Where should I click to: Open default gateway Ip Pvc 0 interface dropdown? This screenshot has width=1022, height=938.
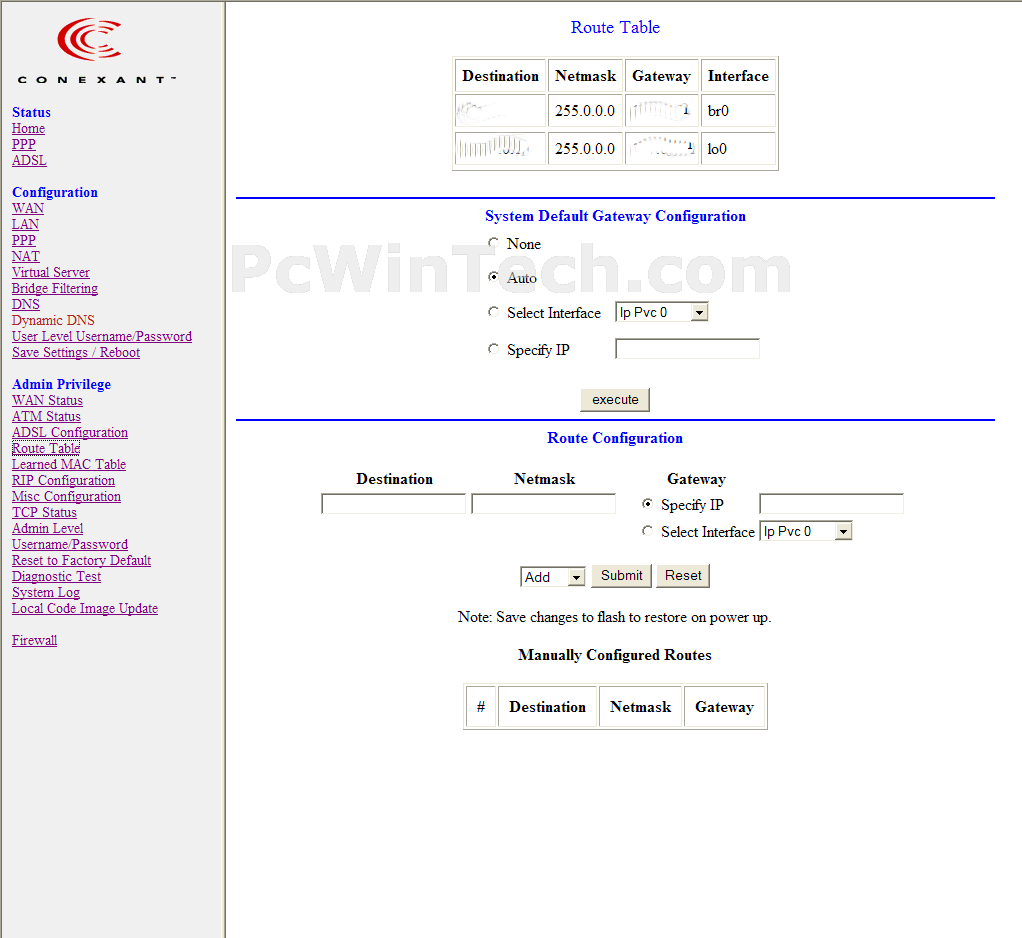(662, 312)
